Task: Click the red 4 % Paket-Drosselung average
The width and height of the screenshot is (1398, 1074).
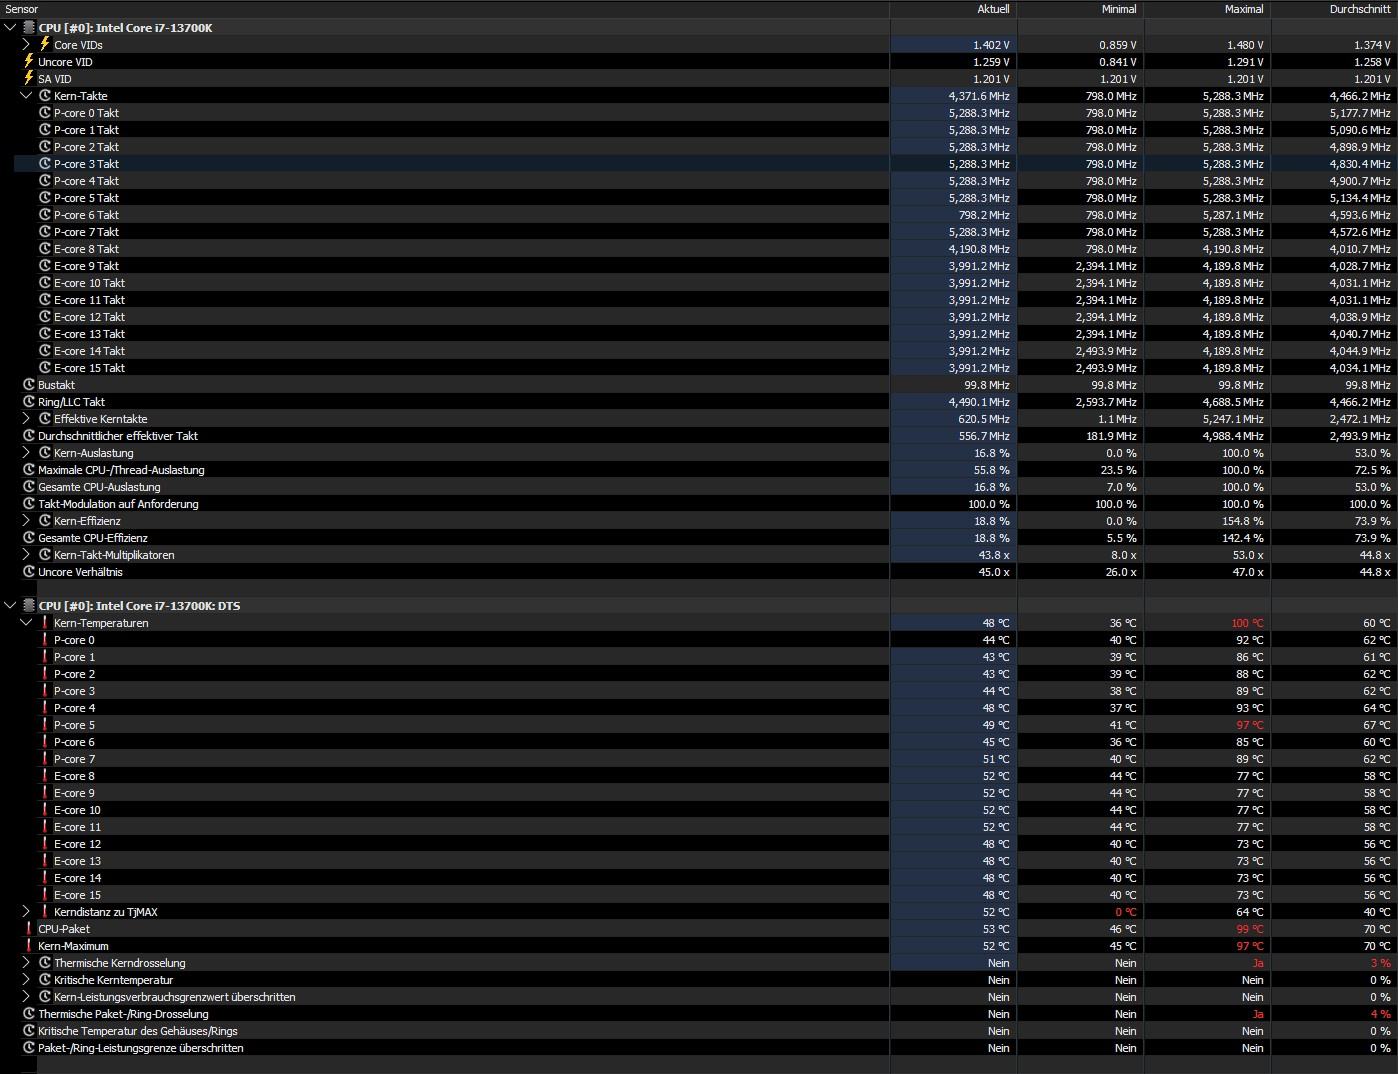Action: click(x=1380, y=1014)
